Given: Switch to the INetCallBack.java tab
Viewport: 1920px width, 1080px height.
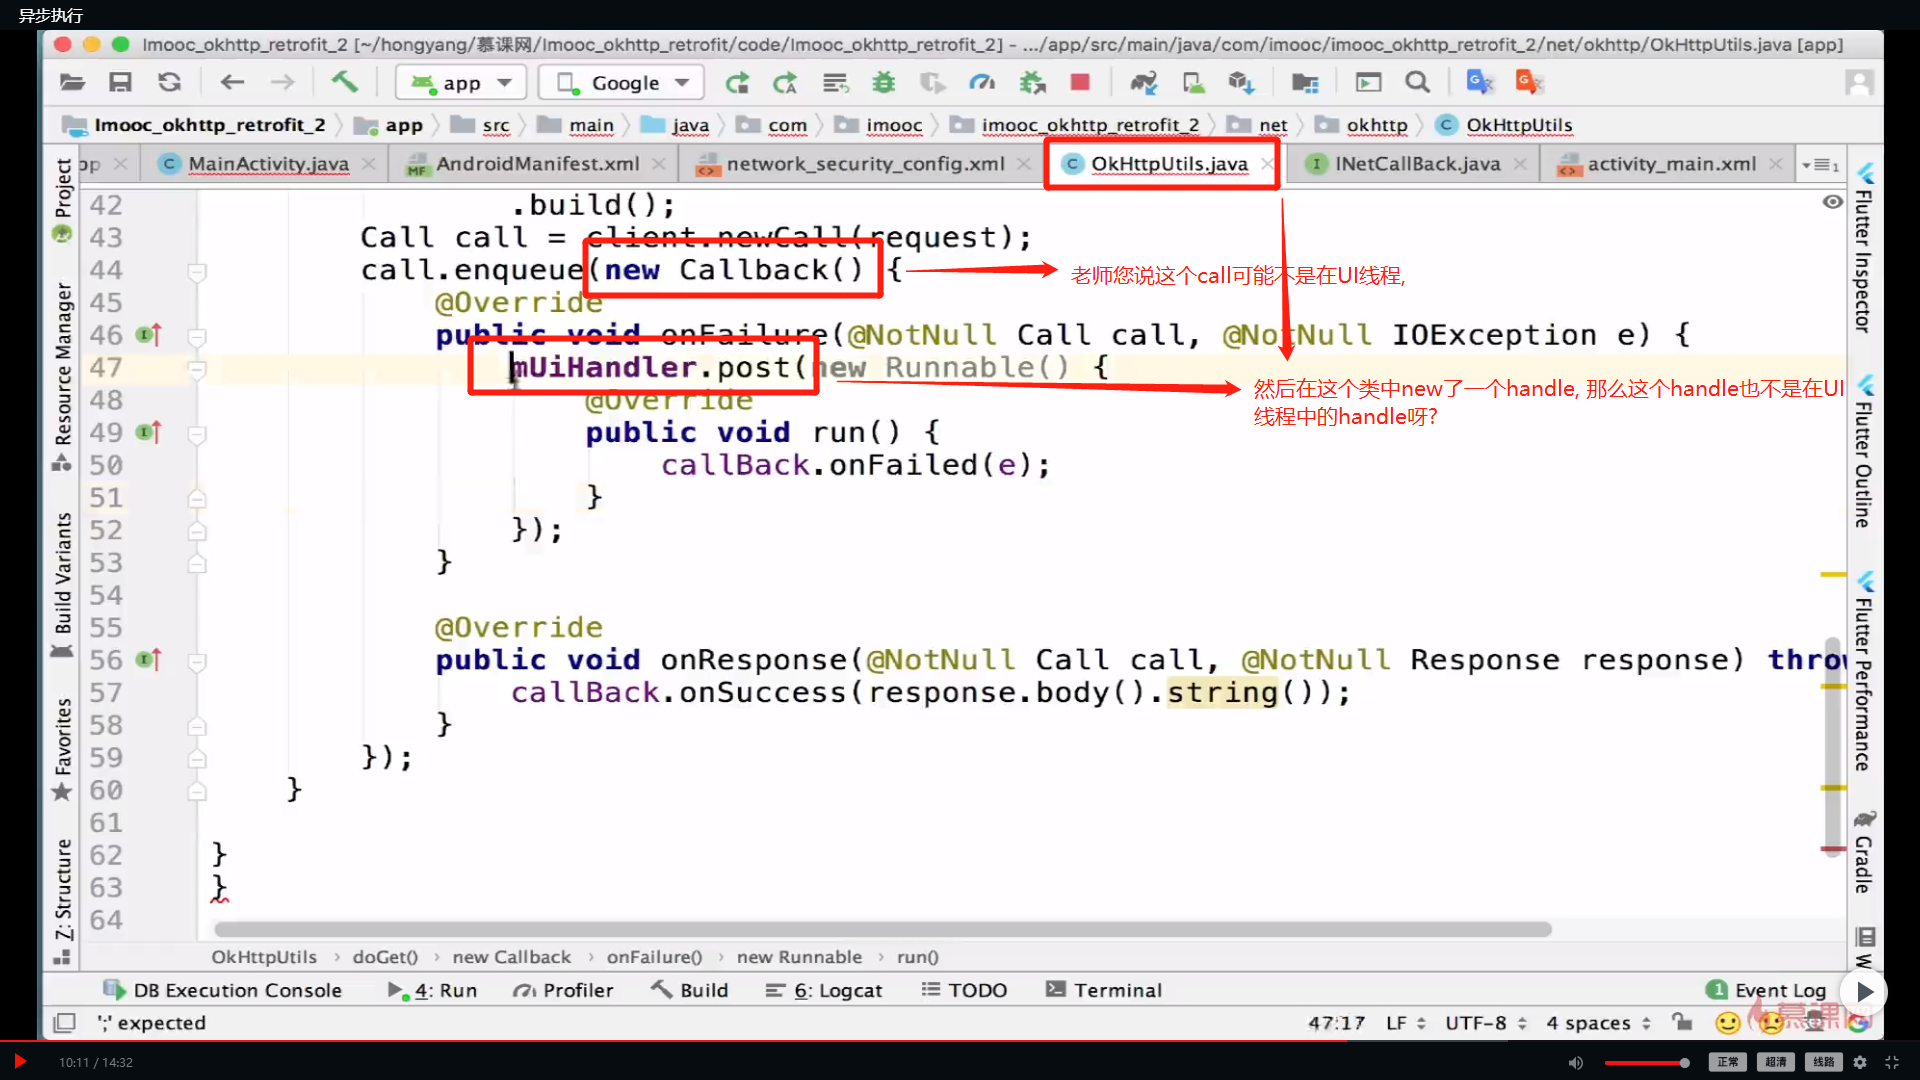Looking at the screenshot, I should [1417, 164].
